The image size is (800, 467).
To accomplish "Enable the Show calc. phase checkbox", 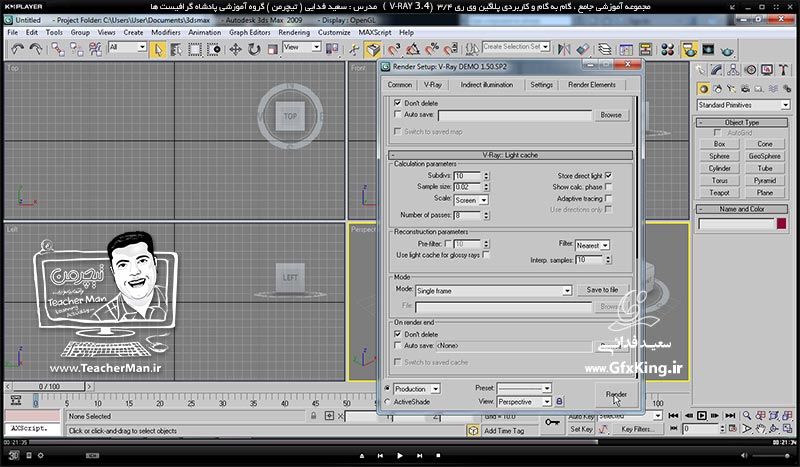I will (x=608, y=187).
